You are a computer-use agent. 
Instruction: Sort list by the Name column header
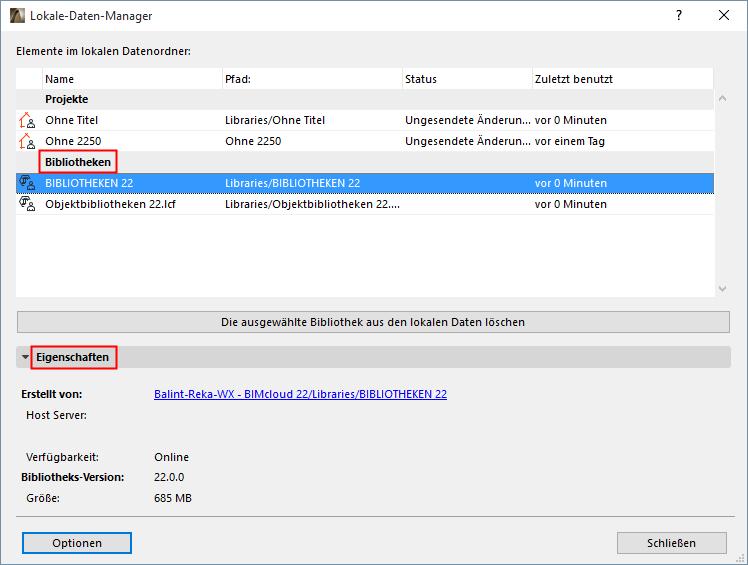tap(132, 79)
